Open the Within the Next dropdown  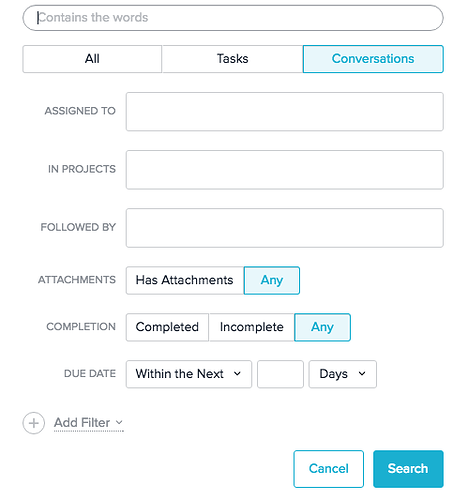(x=189, y=374)
